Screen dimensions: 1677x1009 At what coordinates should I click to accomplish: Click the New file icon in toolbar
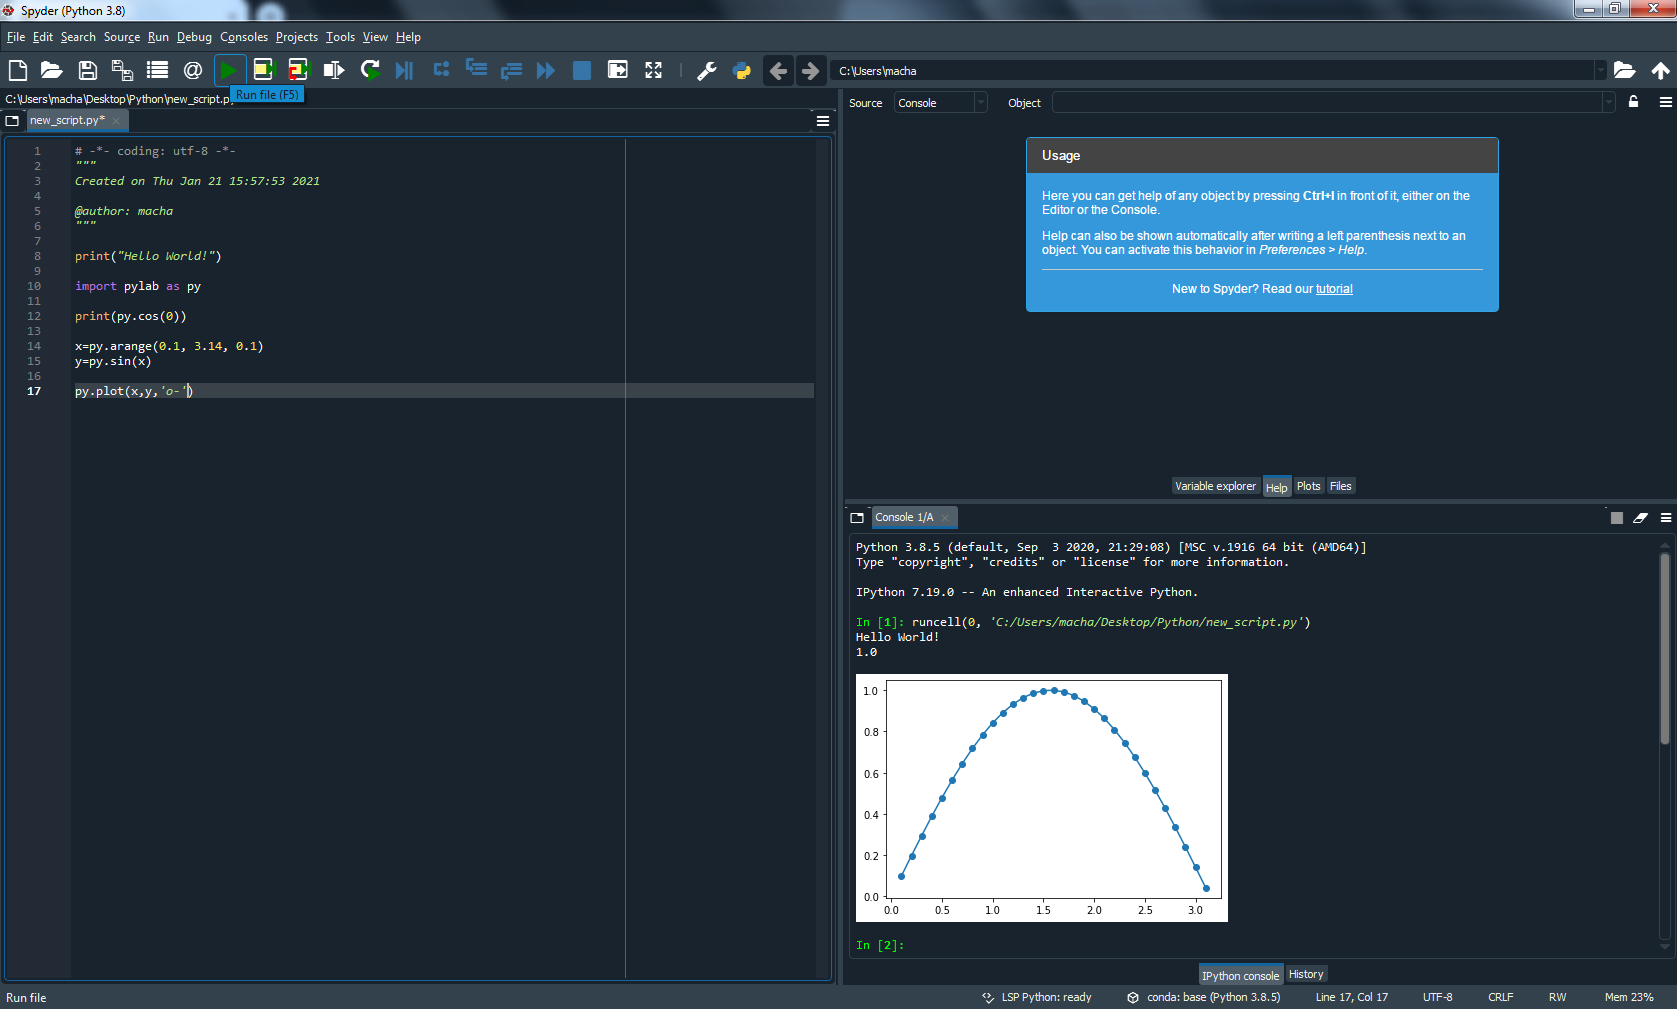point(18,70)
